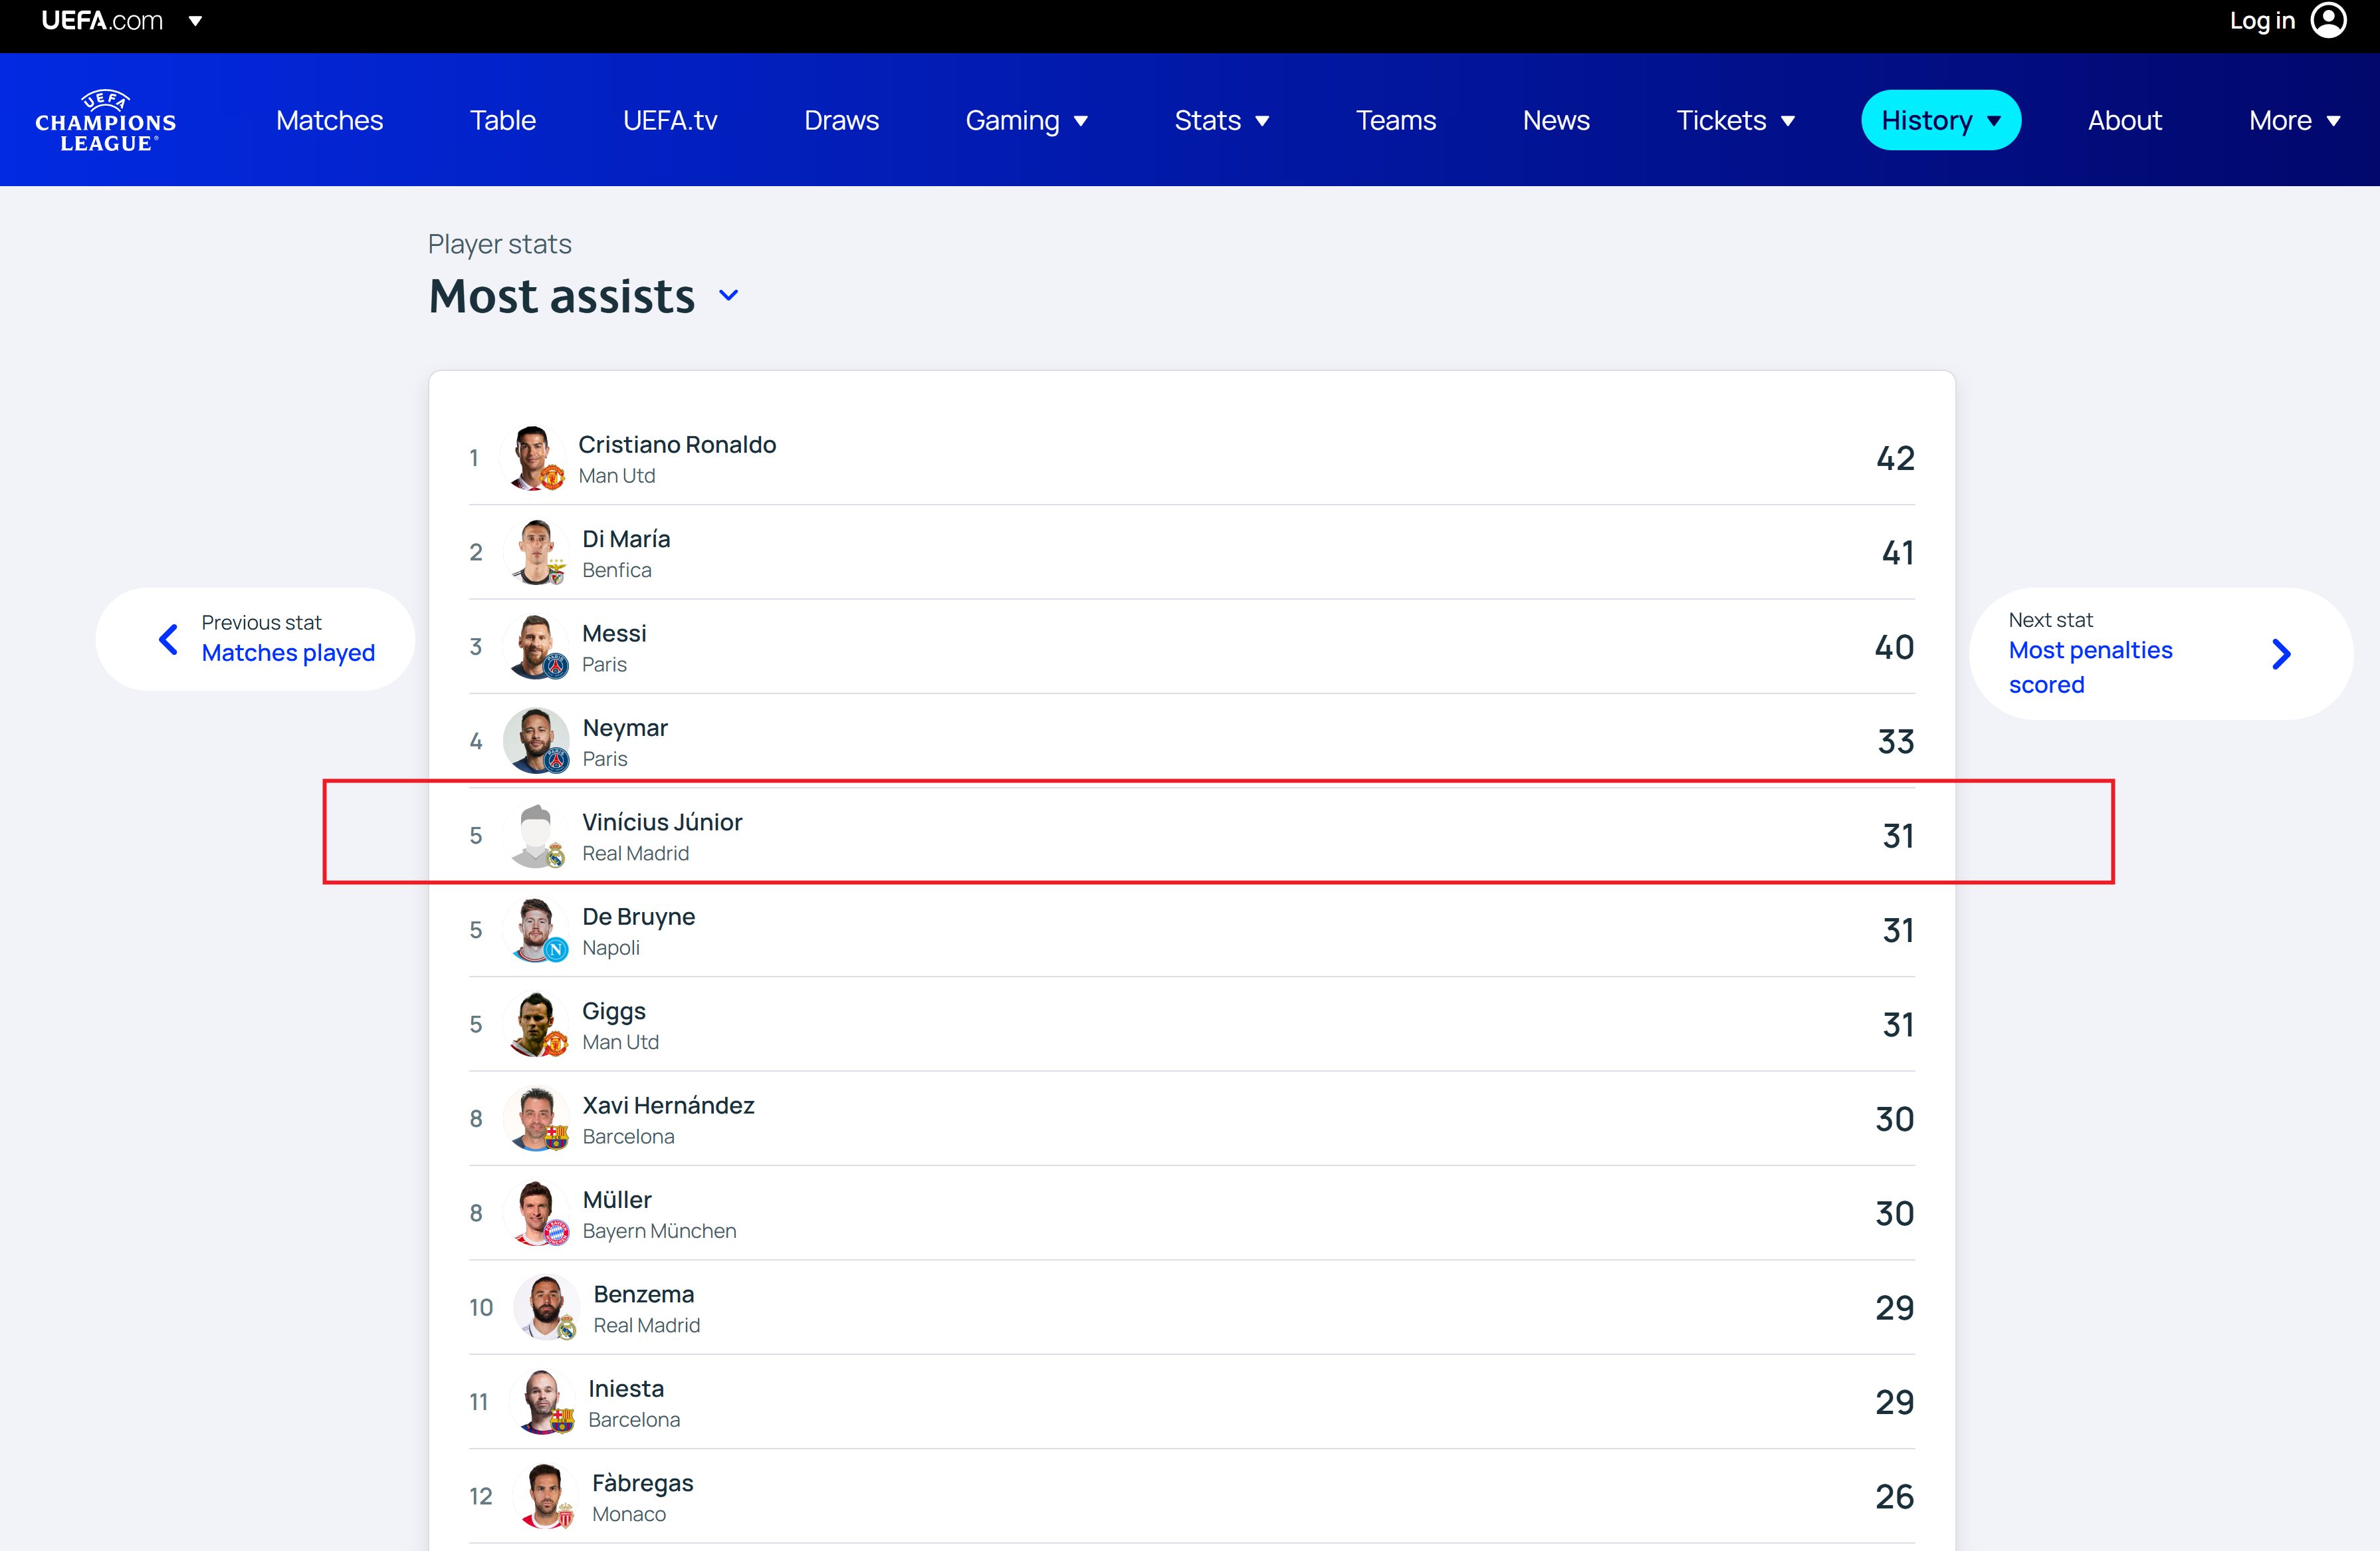Expand the Most assists stat dropdown
2380x1551 pixels.
click(x=729, y=295)
